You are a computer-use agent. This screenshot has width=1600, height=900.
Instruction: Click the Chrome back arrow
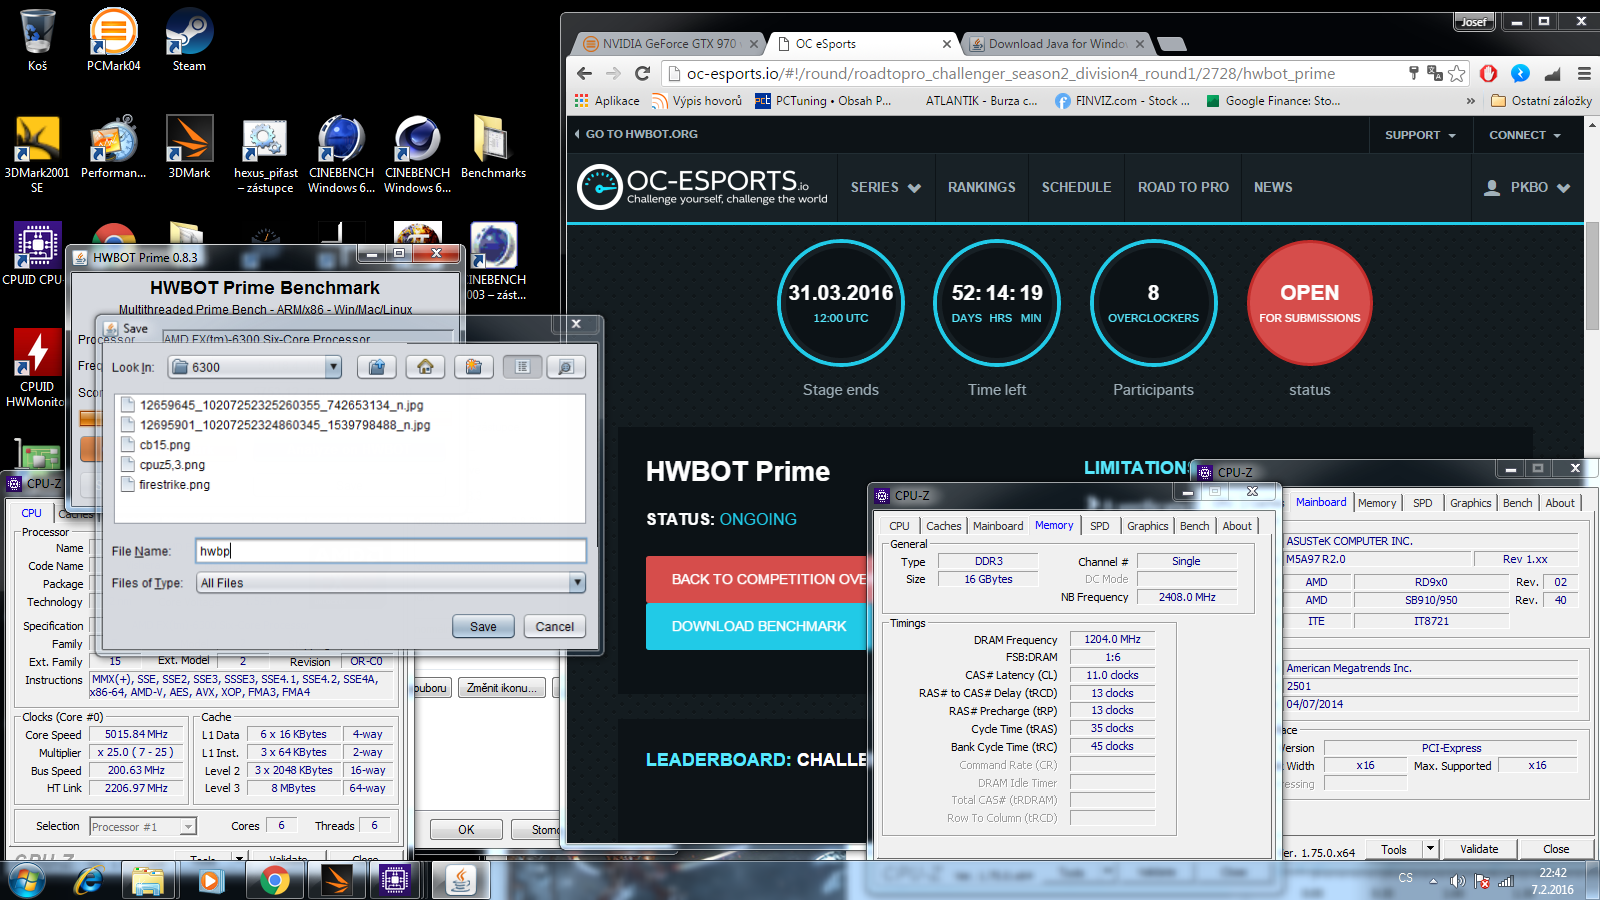(585, 73)
